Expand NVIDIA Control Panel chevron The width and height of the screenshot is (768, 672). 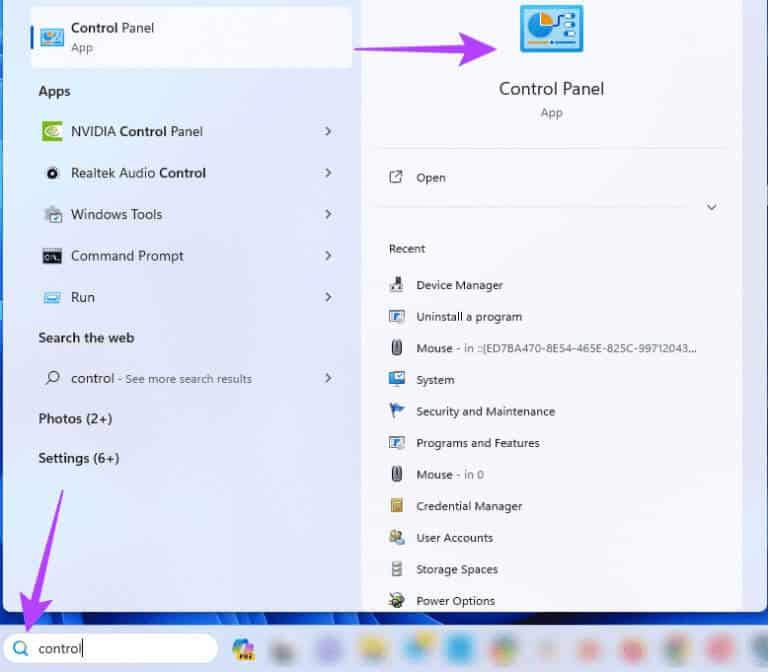coord(328,131)
